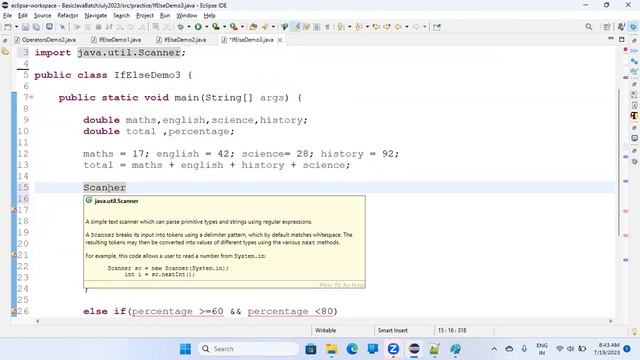
Task: Open the Package Explorer sidebar icon
Action: pos(5,51)
